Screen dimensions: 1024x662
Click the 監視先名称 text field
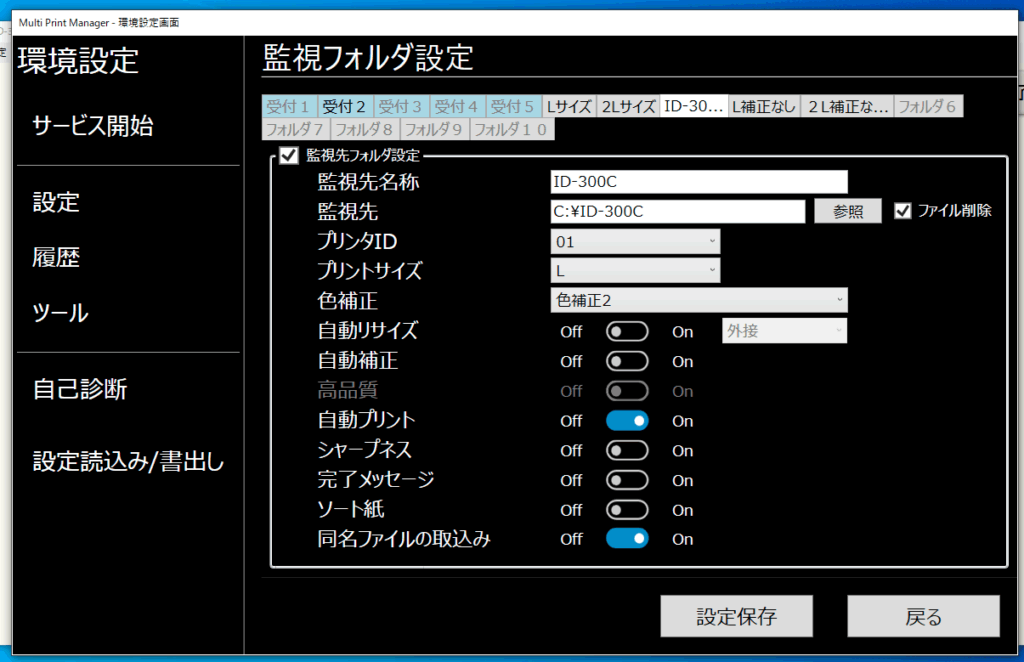(699, 181)
